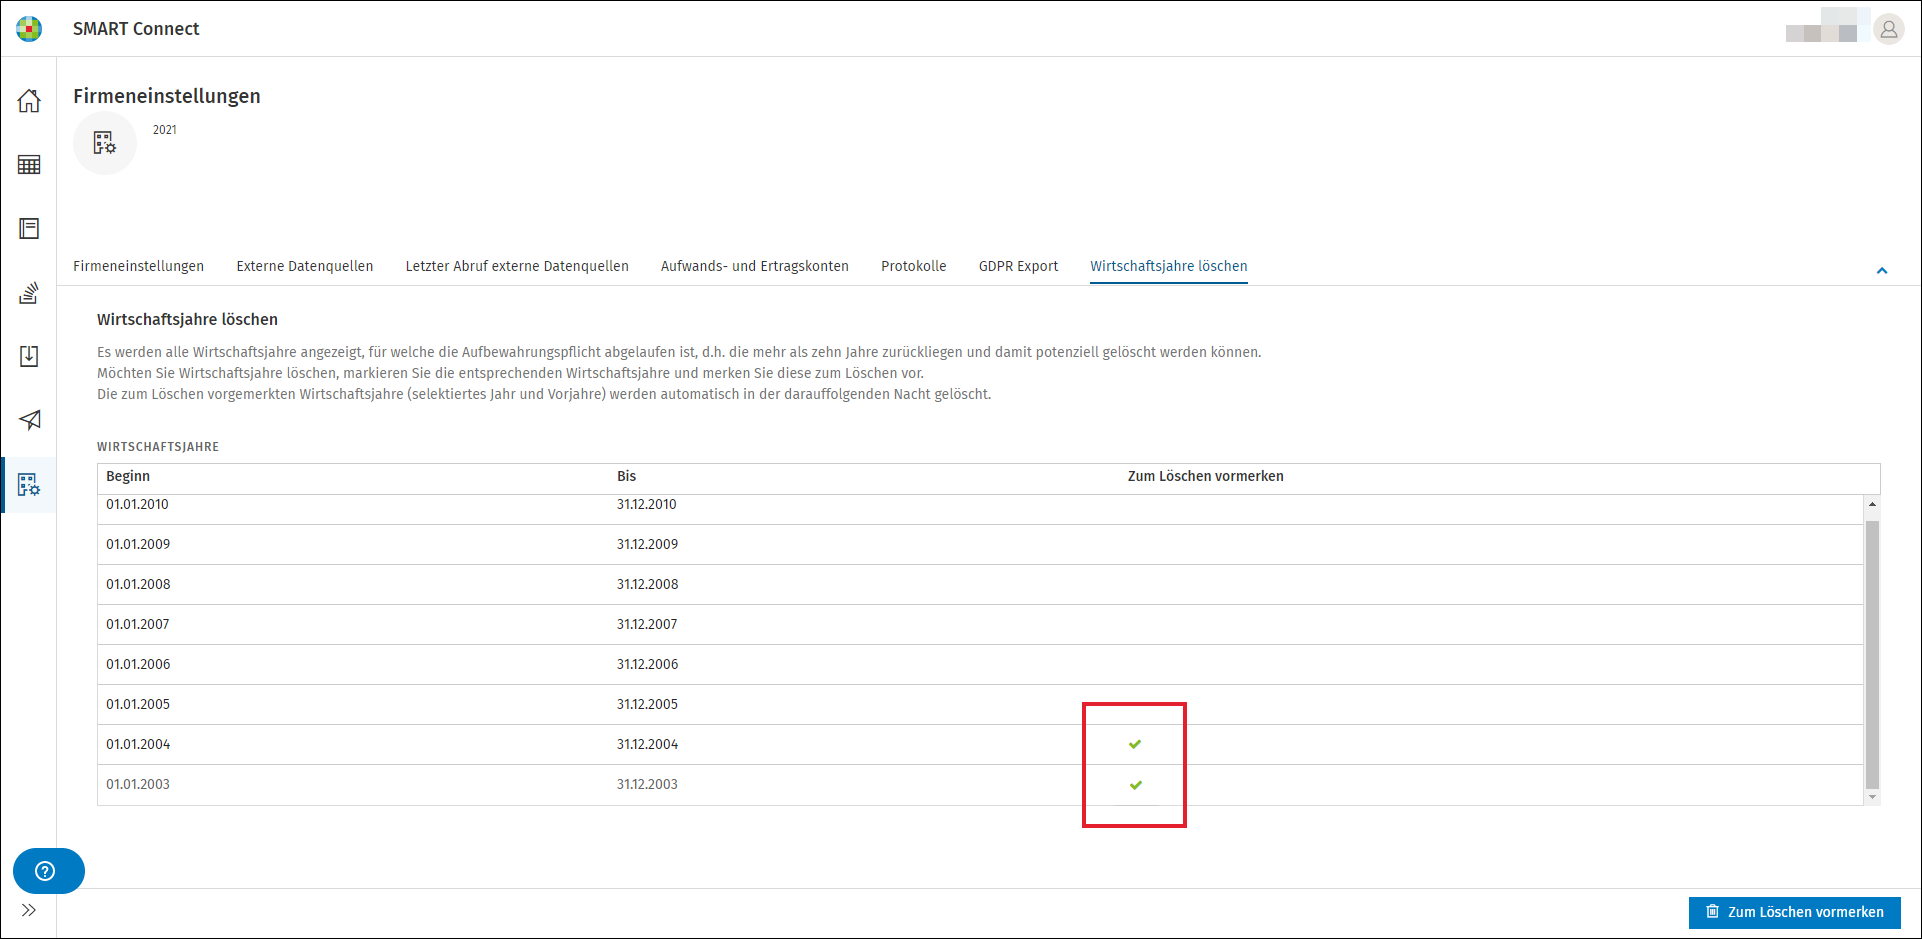This screenshot has width=1922, height=939.
Task: Switch to the Protokolle tab
Action: pos(913,266)
